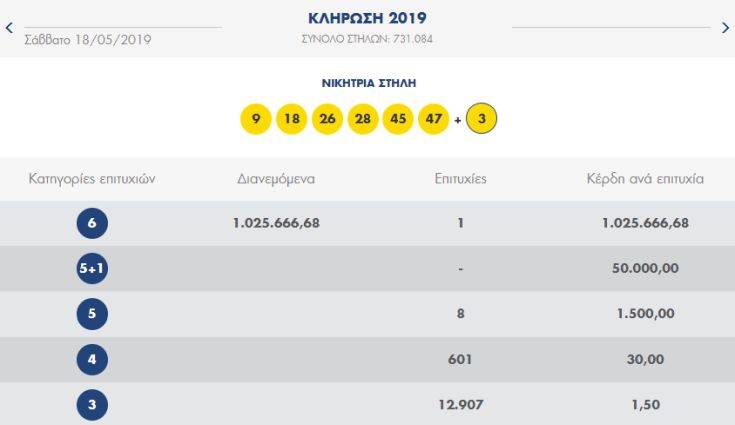Screen dimensions: 735x425
Task: Click winning number ball 47
Action: click(x=433, y=120)
